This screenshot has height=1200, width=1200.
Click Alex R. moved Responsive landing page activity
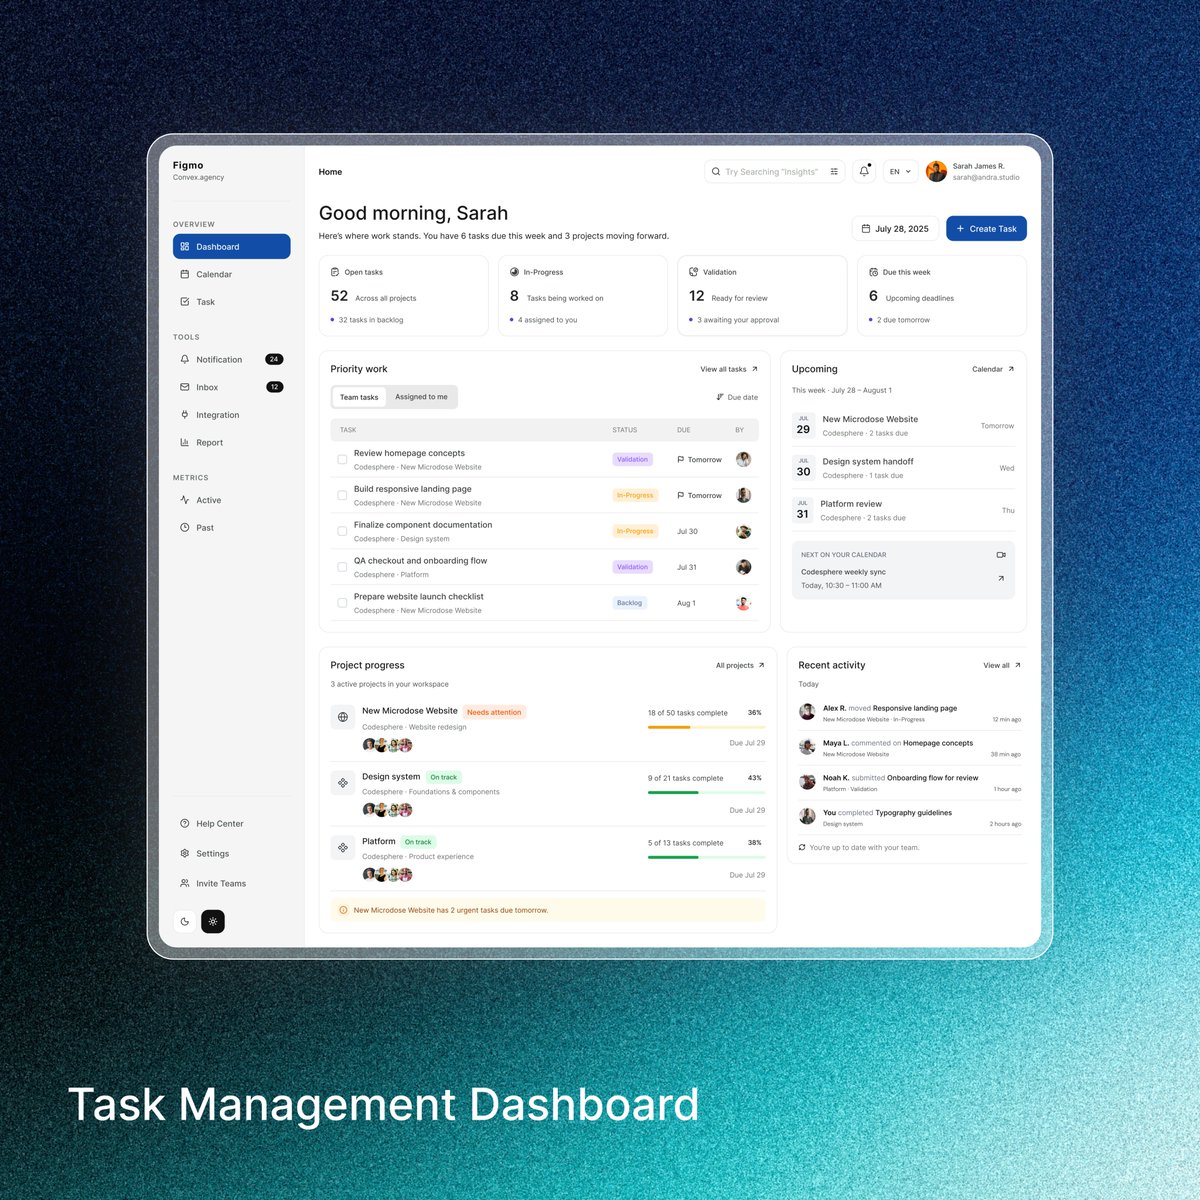click(910, 713)
